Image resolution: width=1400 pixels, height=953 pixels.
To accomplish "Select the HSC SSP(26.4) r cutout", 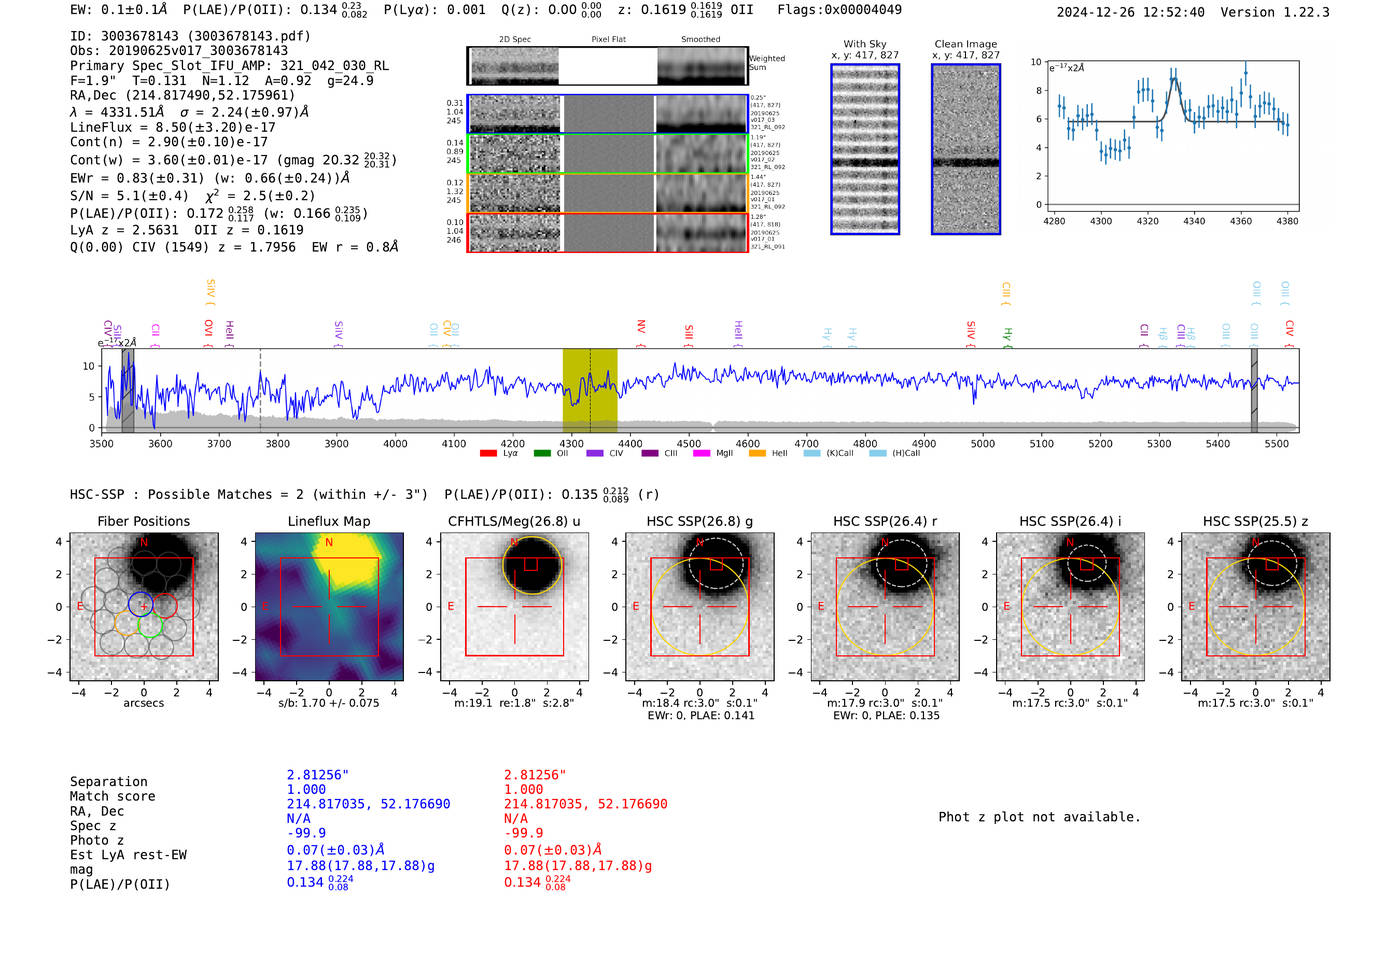I will [x=885, y=607].
